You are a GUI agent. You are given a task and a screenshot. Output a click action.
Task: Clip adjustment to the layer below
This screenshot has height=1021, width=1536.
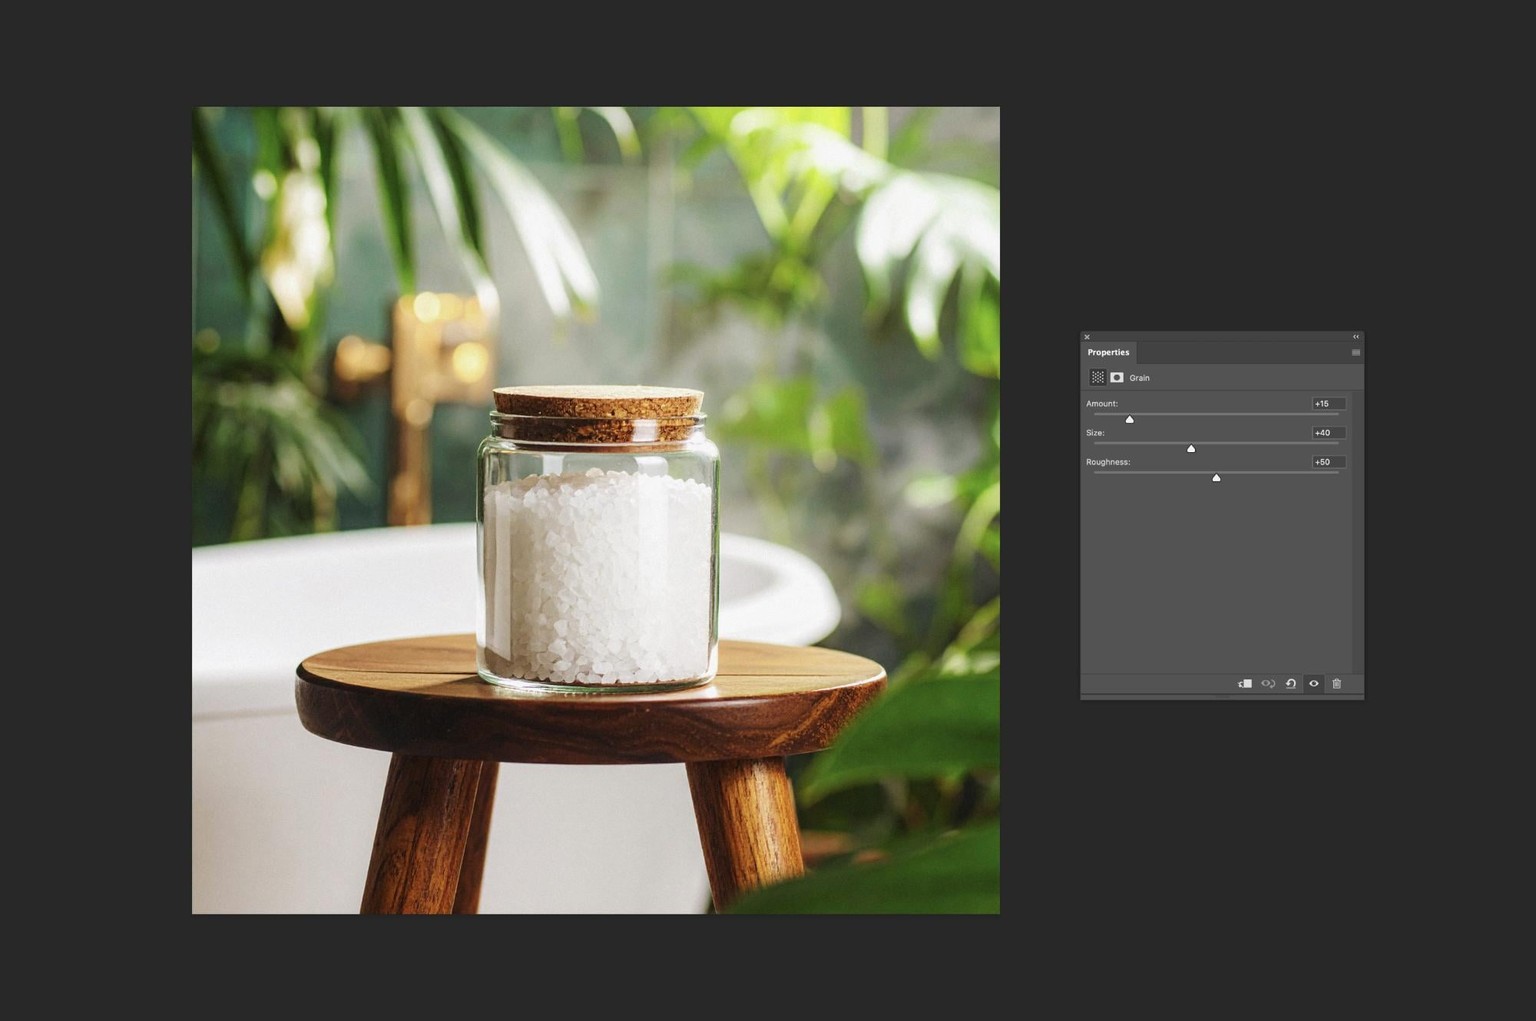tap(1245, 684)
